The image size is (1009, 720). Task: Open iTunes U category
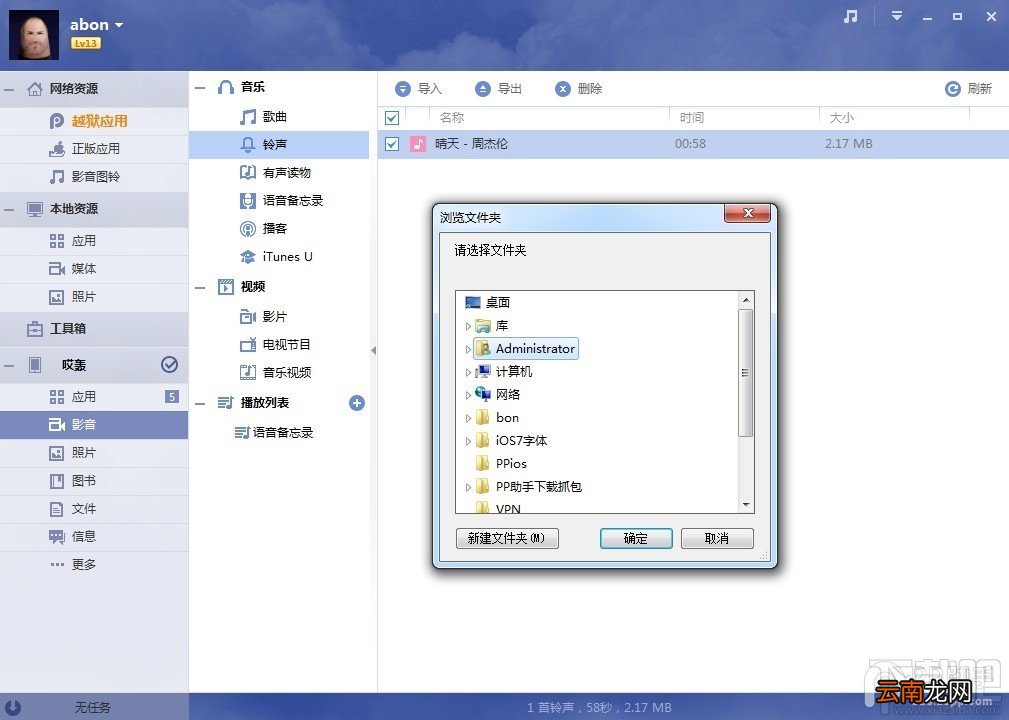279,257
